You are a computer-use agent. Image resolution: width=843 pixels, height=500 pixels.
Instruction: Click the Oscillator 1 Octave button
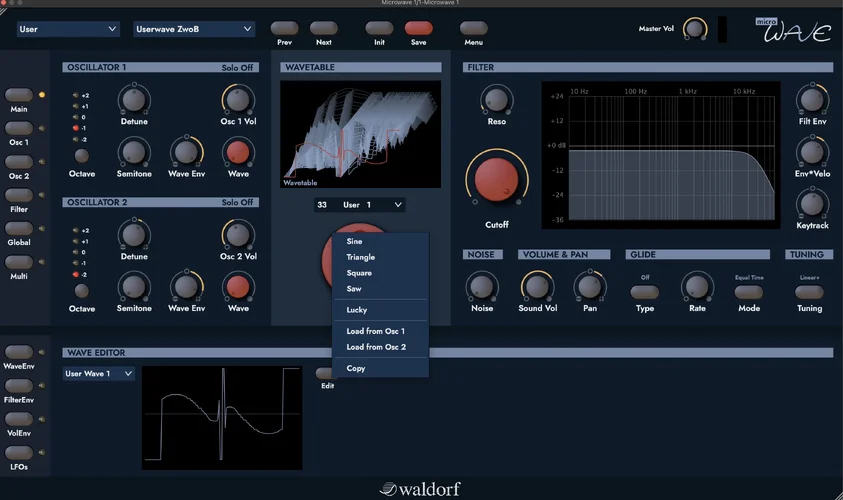[x=82, y=156]
